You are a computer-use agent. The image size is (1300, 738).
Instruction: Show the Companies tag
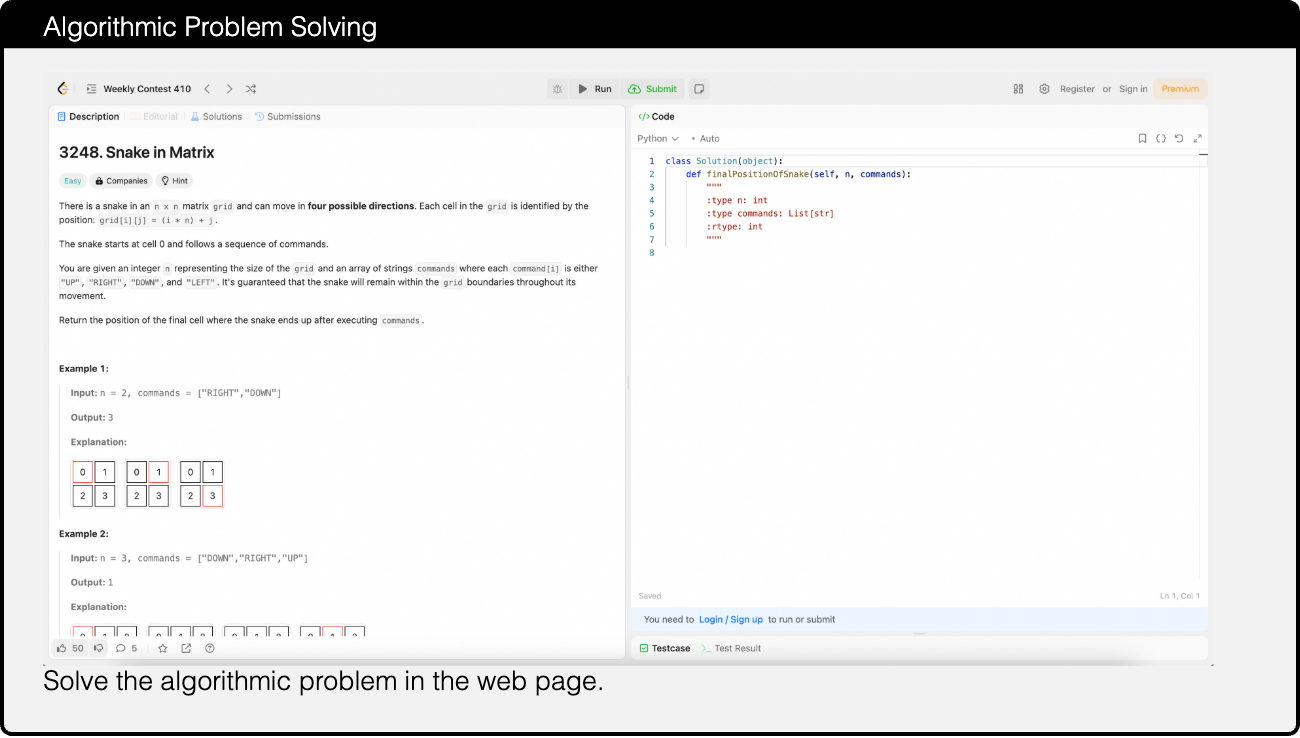click(121, 181)
